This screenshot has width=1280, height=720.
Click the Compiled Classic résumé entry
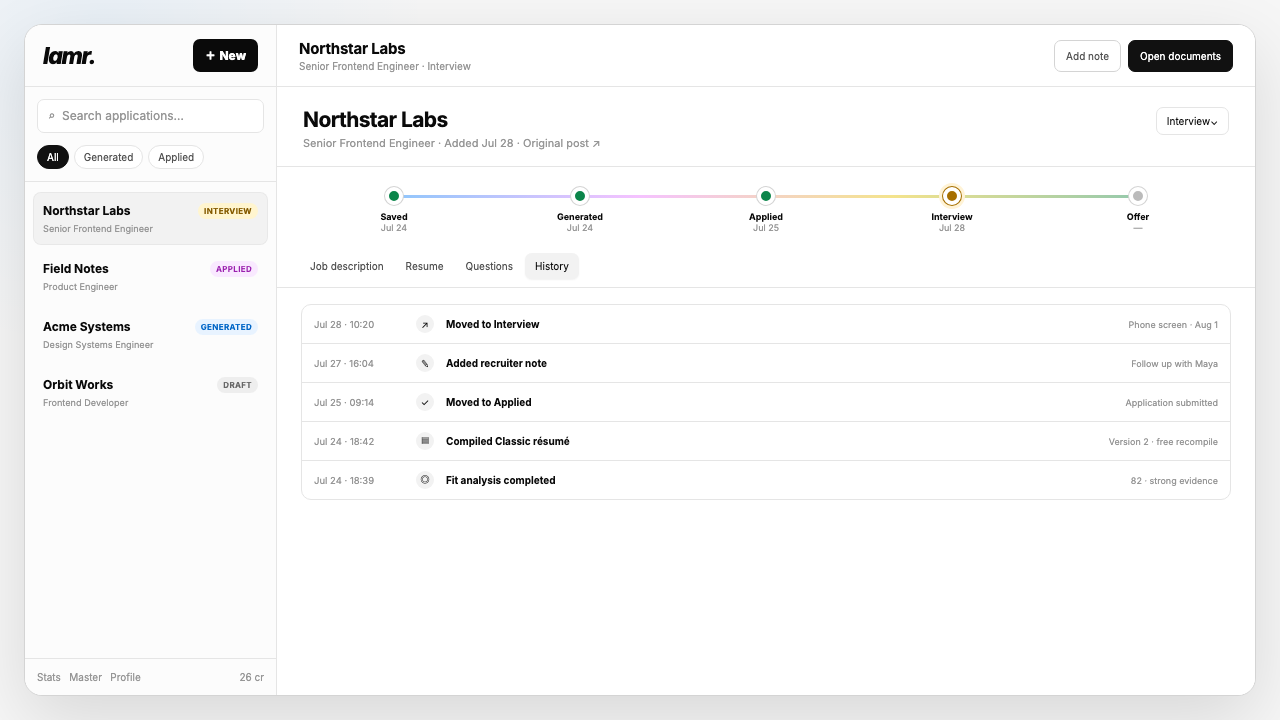pyautogui.click(x=766, y=441)
